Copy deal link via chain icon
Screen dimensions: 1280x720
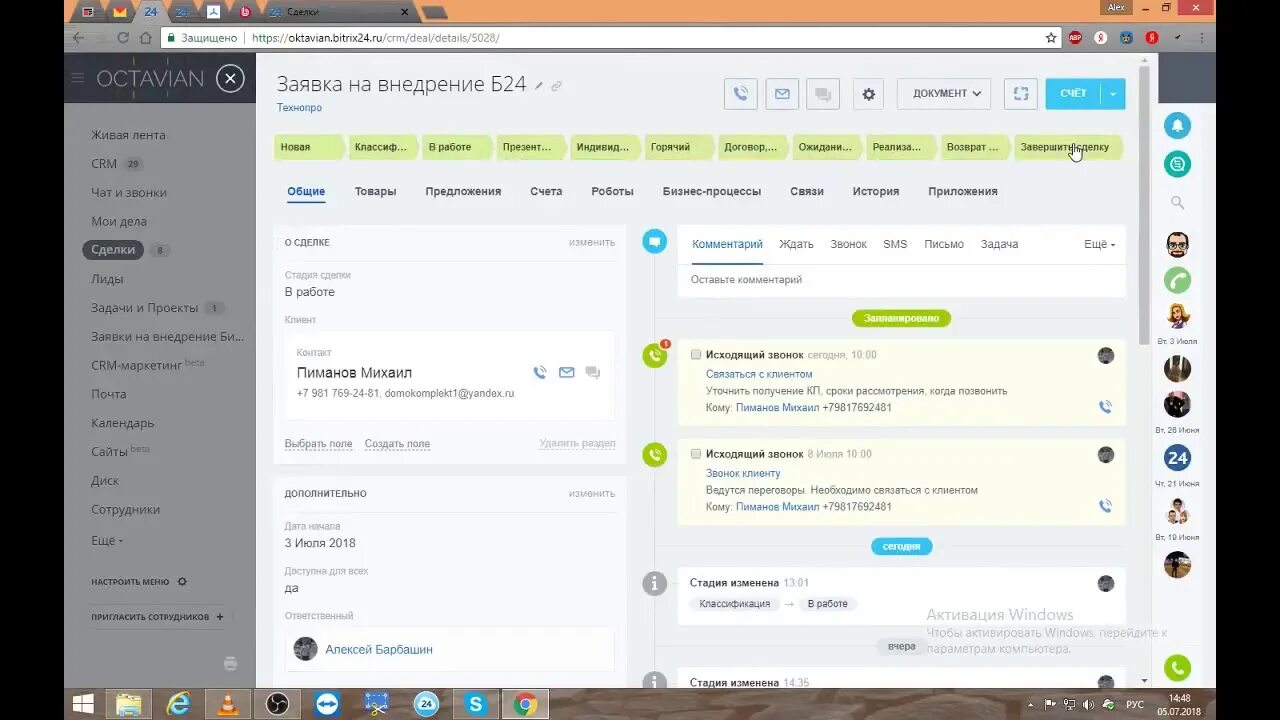pyautogui.click(x=557, y=86)
